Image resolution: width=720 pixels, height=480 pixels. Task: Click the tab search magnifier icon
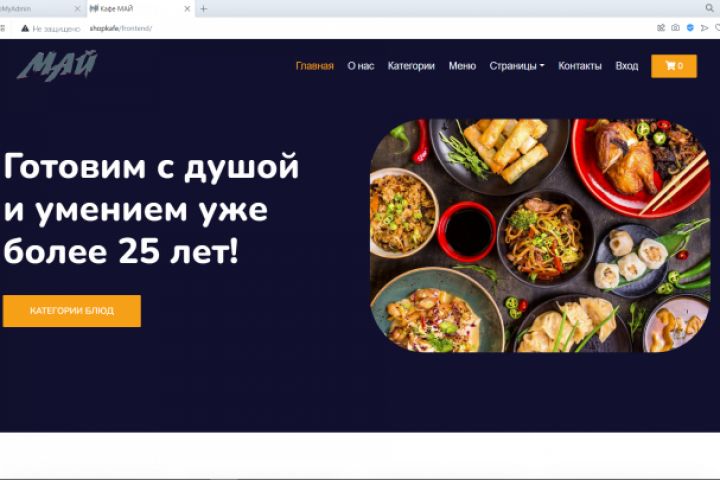709,8
